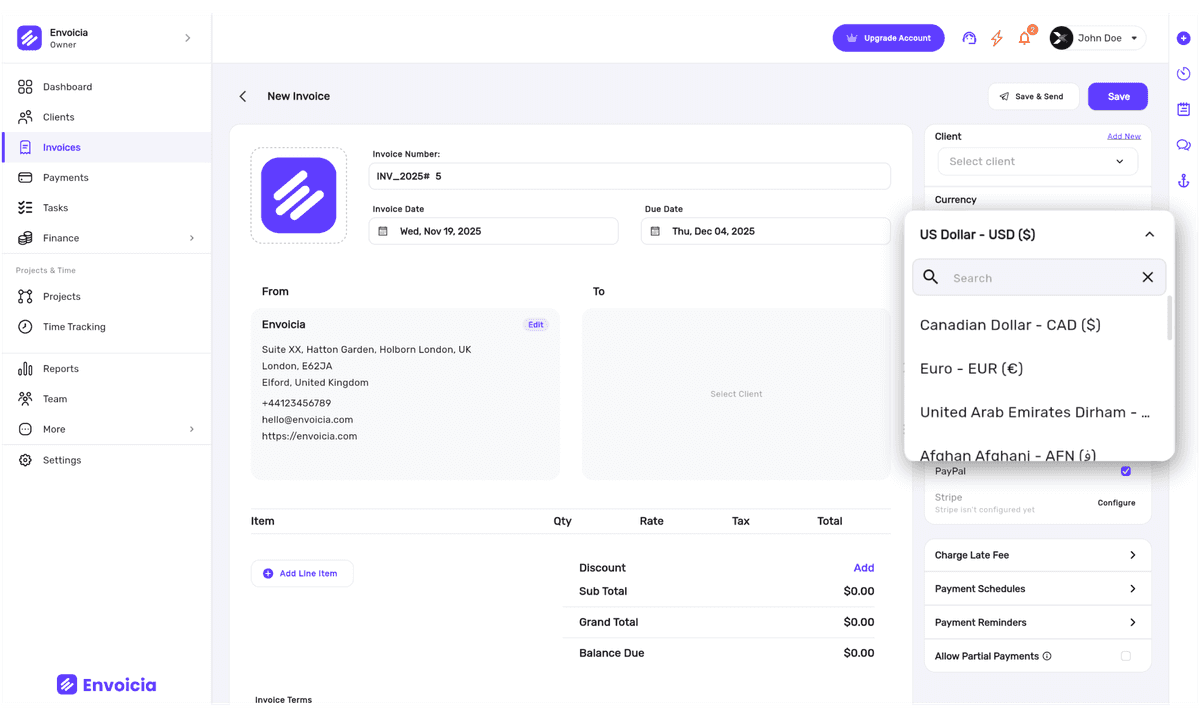Open the timer icon in the right sidebar
The image size is (1200, 718).
click(1183, 73)
